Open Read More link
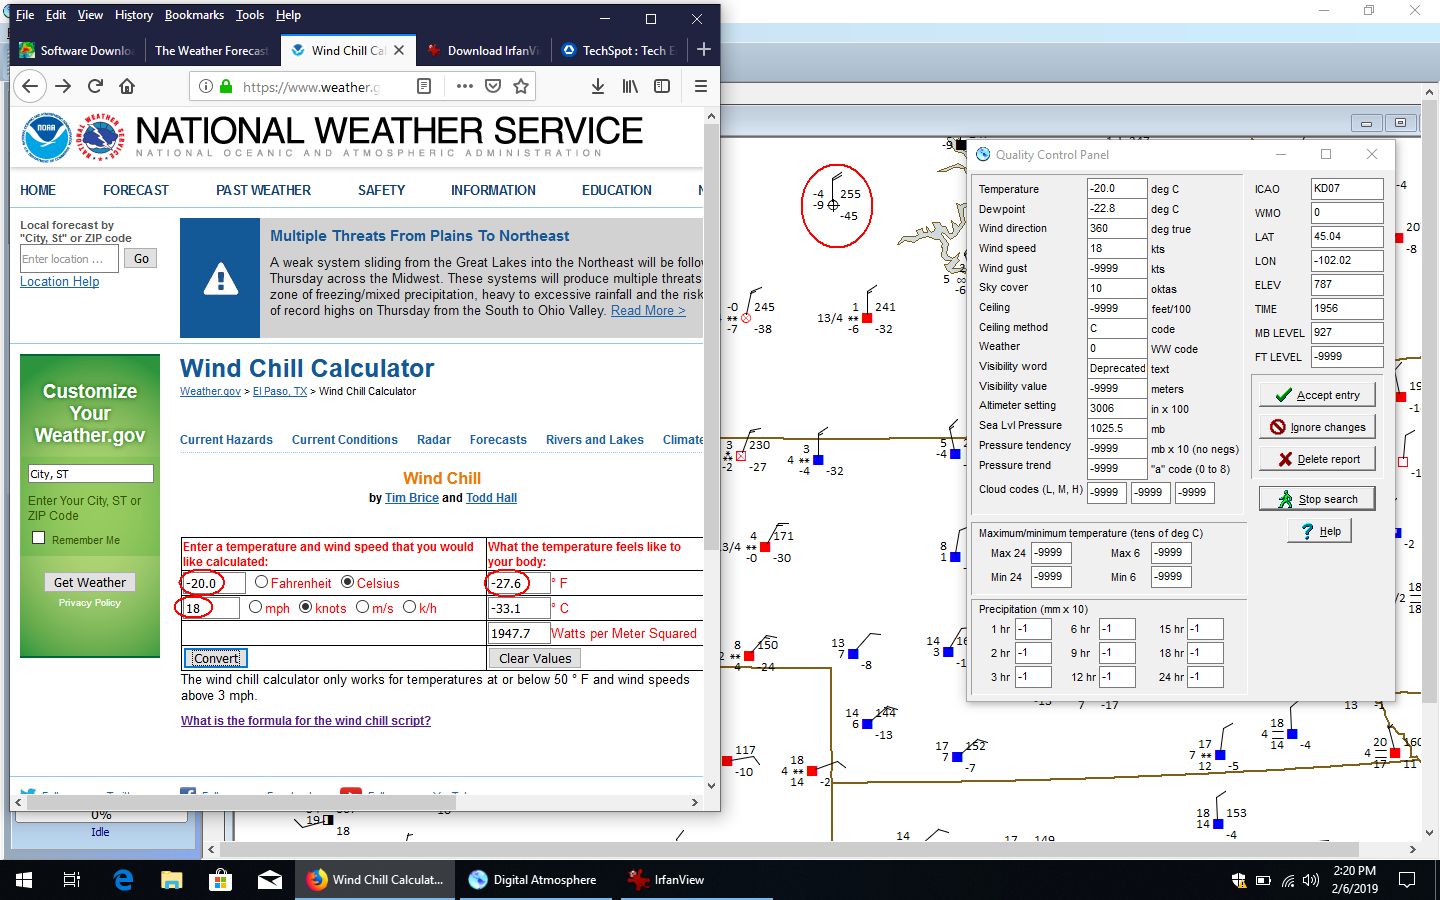Screen dimensions: 1440x900 [648, 310]
